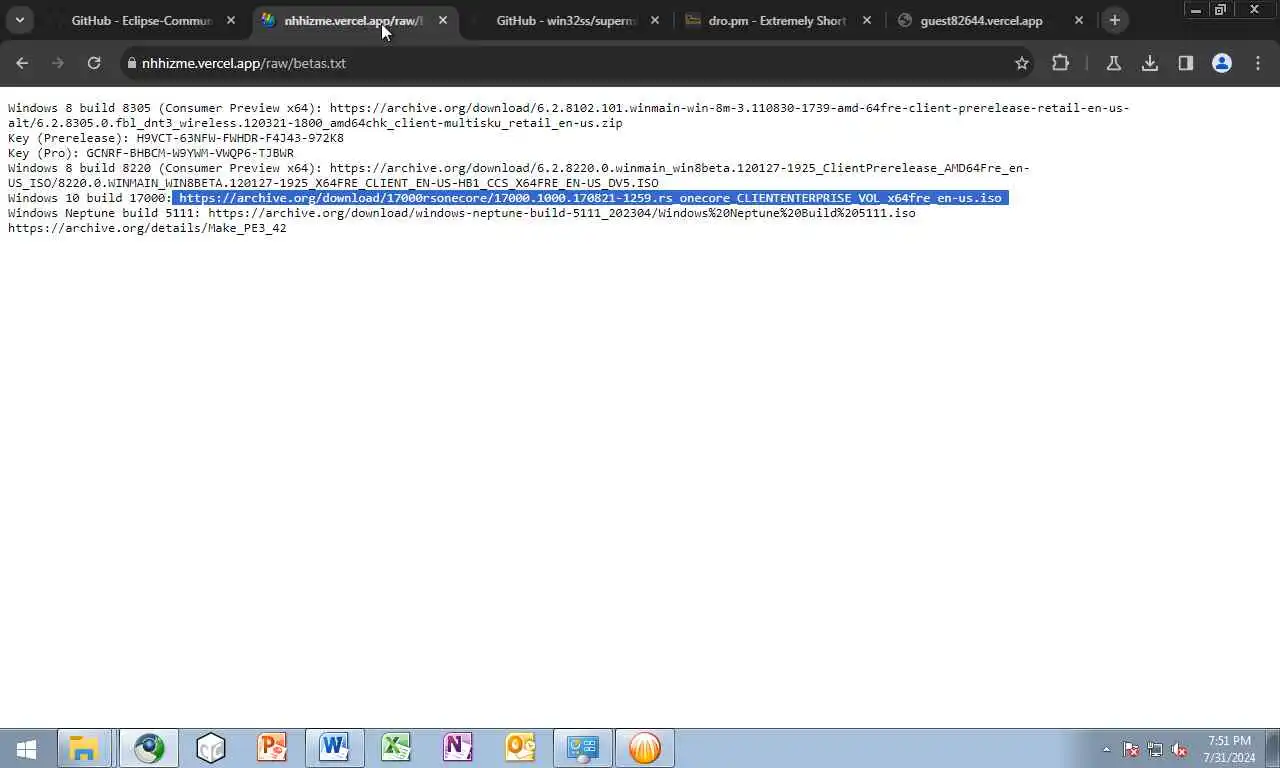Launch Excel from taskbar
The image size is (1280, 768).
tap(396, 748)
